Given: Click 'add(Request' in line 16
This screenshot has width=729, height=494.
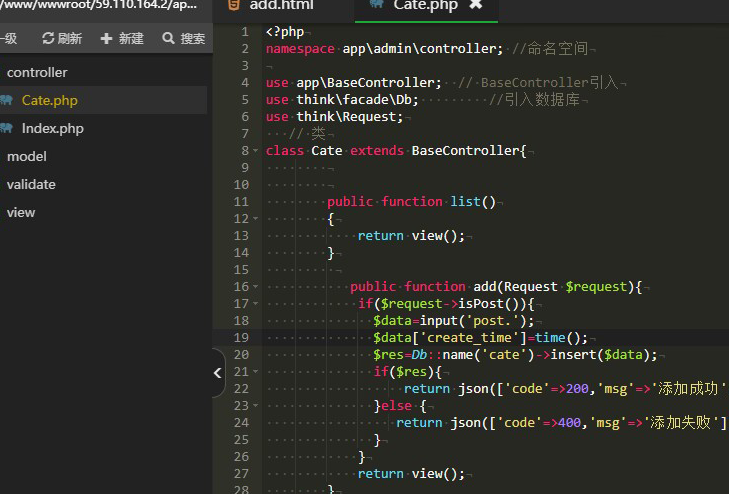Looking at the screenshot, I should [x=515, y=287].
